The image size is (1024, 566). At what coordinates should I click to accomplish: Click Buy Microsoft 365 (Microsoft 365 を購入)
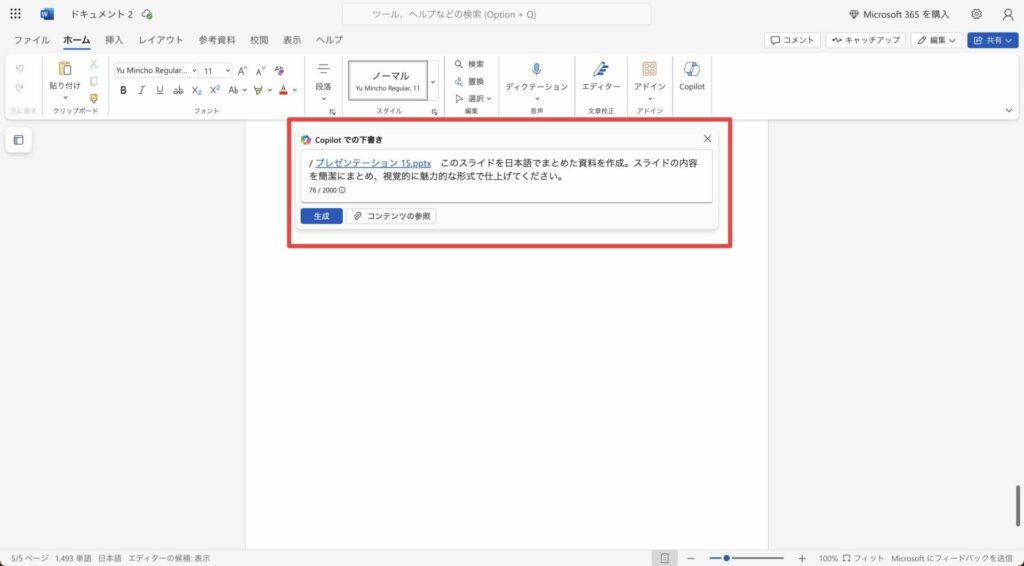(x=899, y=14)
